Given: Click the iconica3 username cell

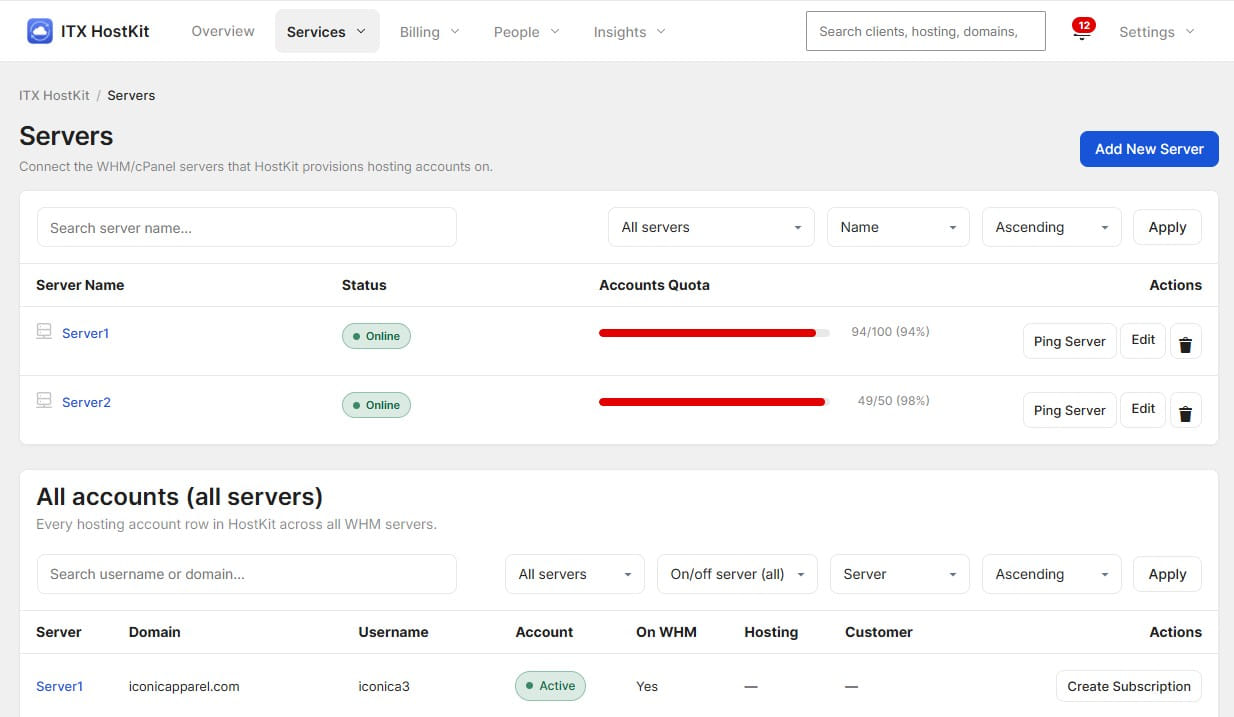Looking at the screenshot, I should pos(384,686).
